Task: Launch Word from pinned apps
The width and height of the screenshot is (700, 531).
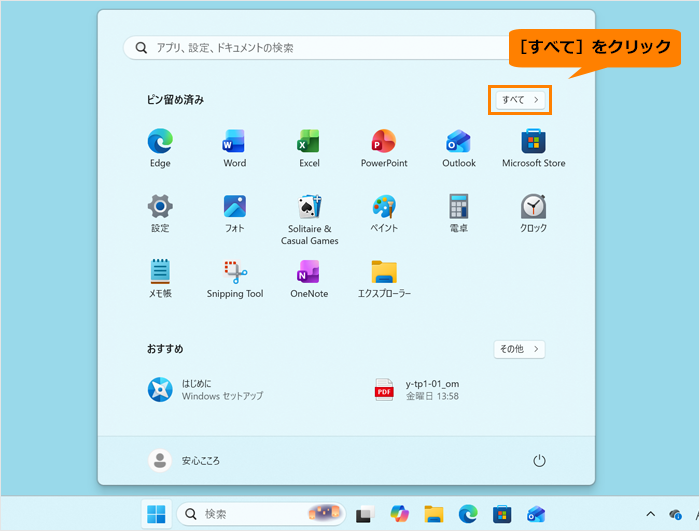Action: [x=234, y=148]
